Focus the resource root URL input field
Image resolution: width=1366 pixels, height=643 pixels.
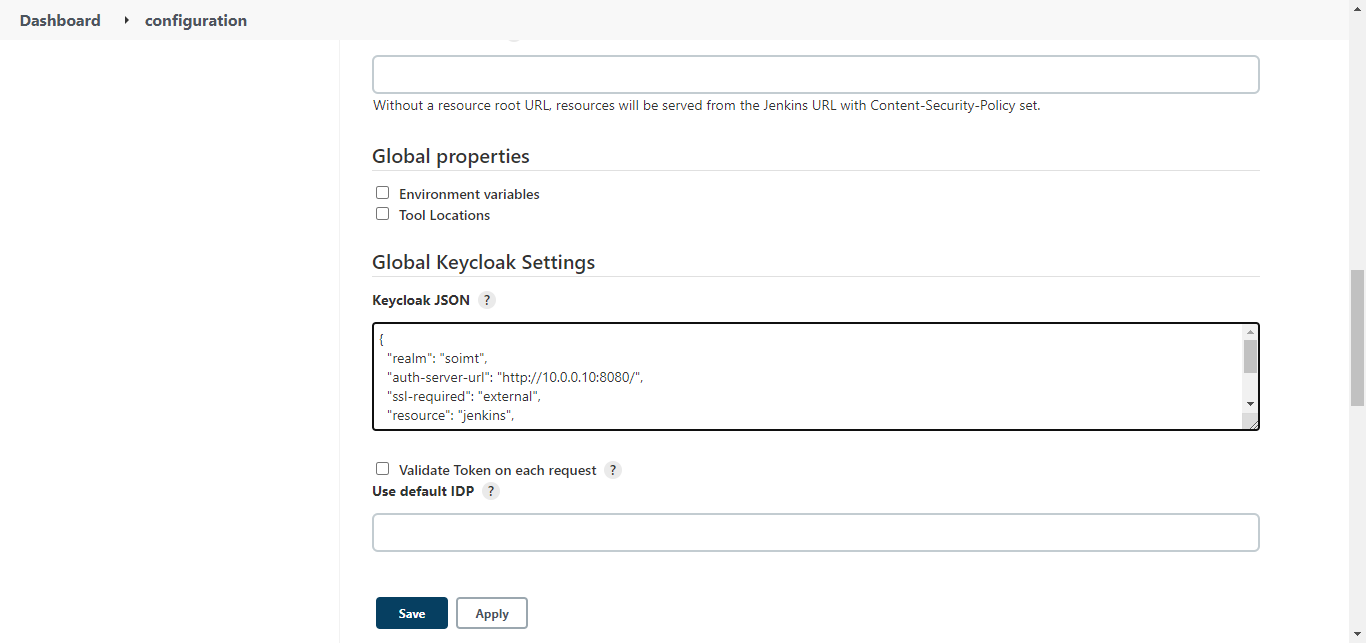click(815, 75)
